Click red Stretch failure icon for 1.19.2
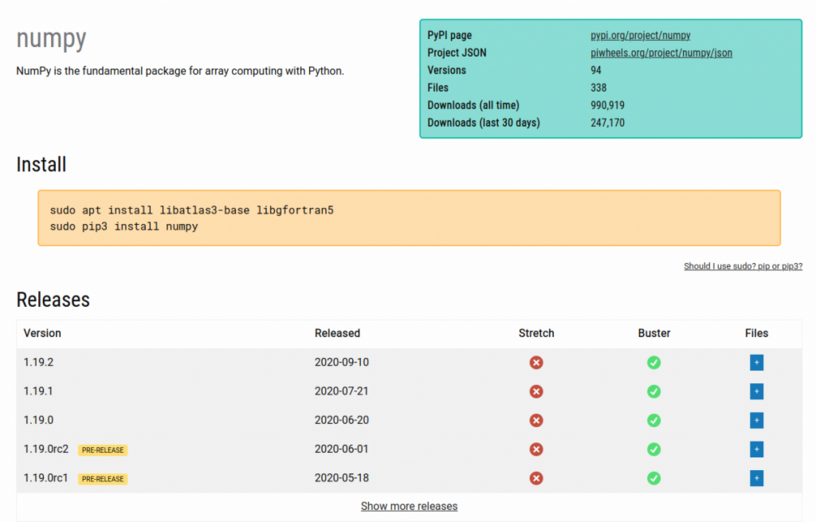The height and width of the screenshot is (522, 816). click(x=536, y=362)
